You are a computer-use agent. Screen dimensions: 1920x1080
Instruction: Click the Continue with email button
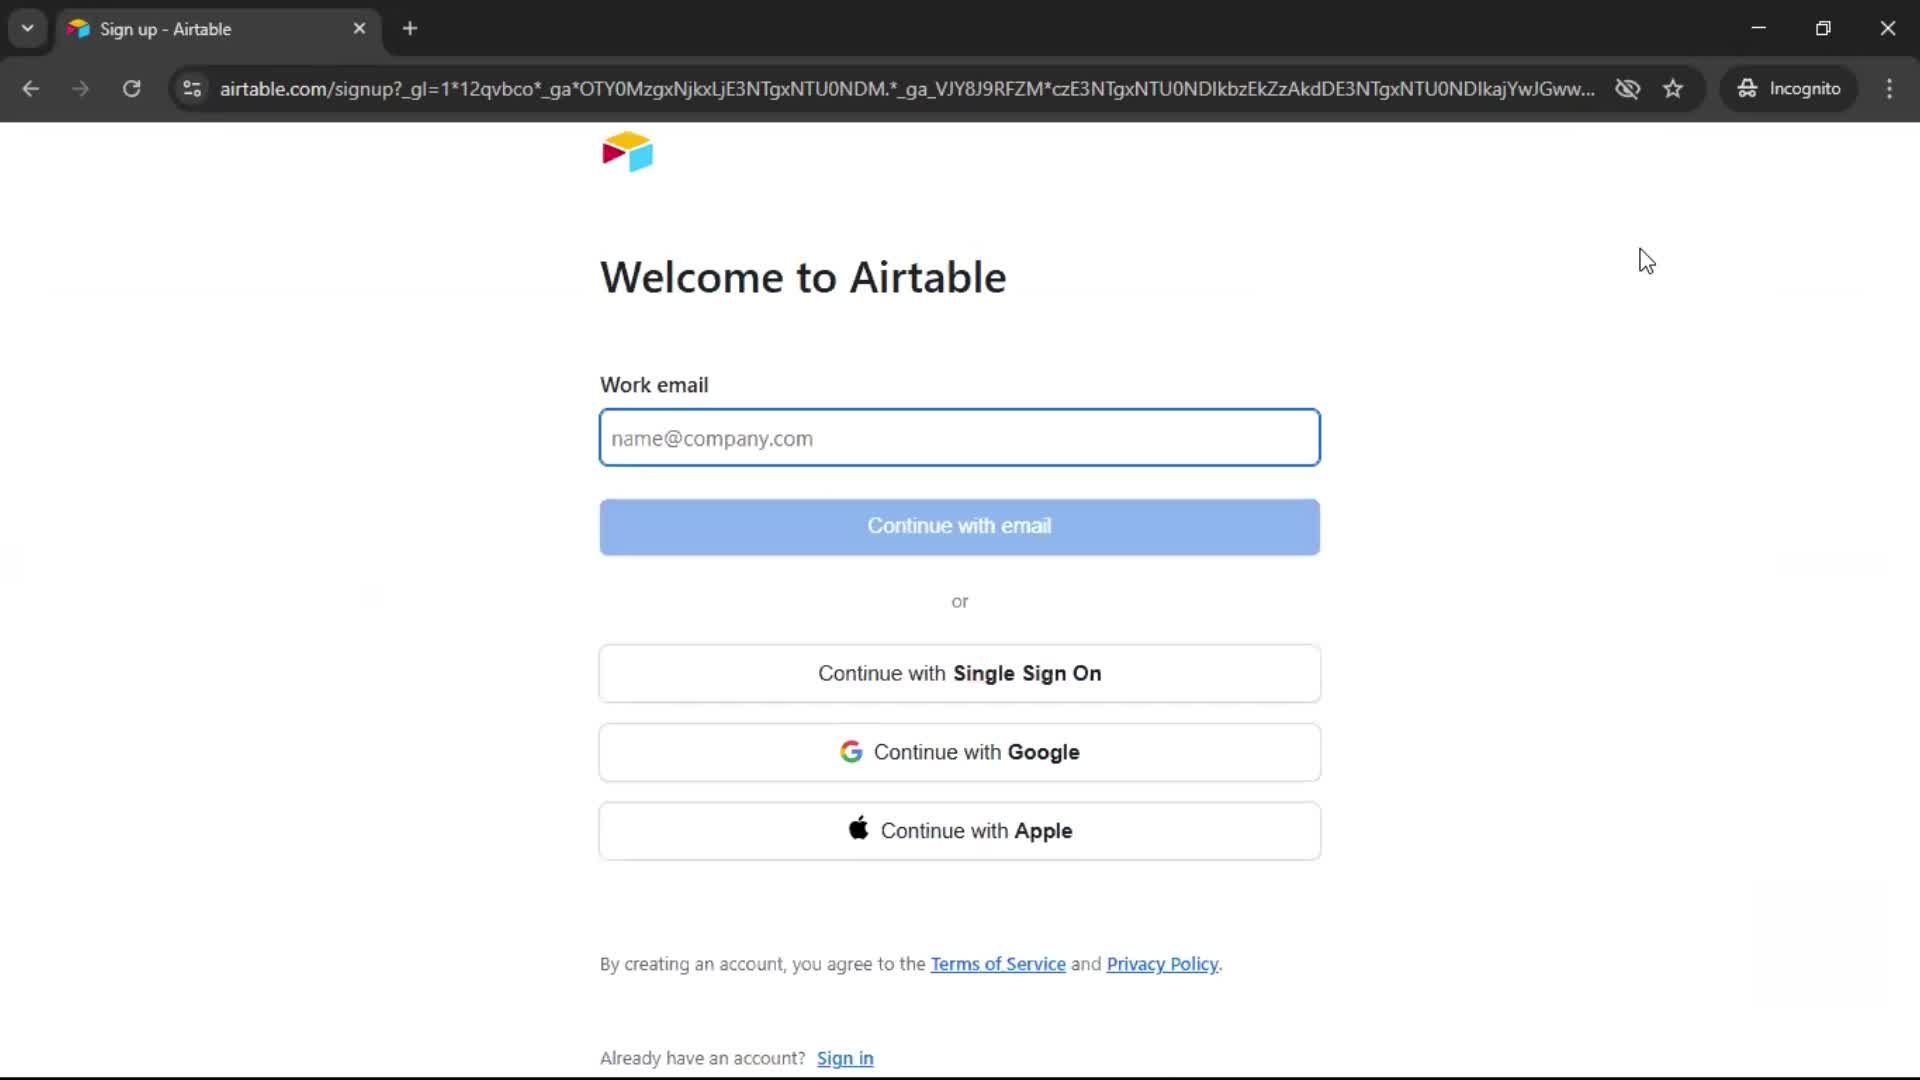pyautogui.click(x=959, y=526)
